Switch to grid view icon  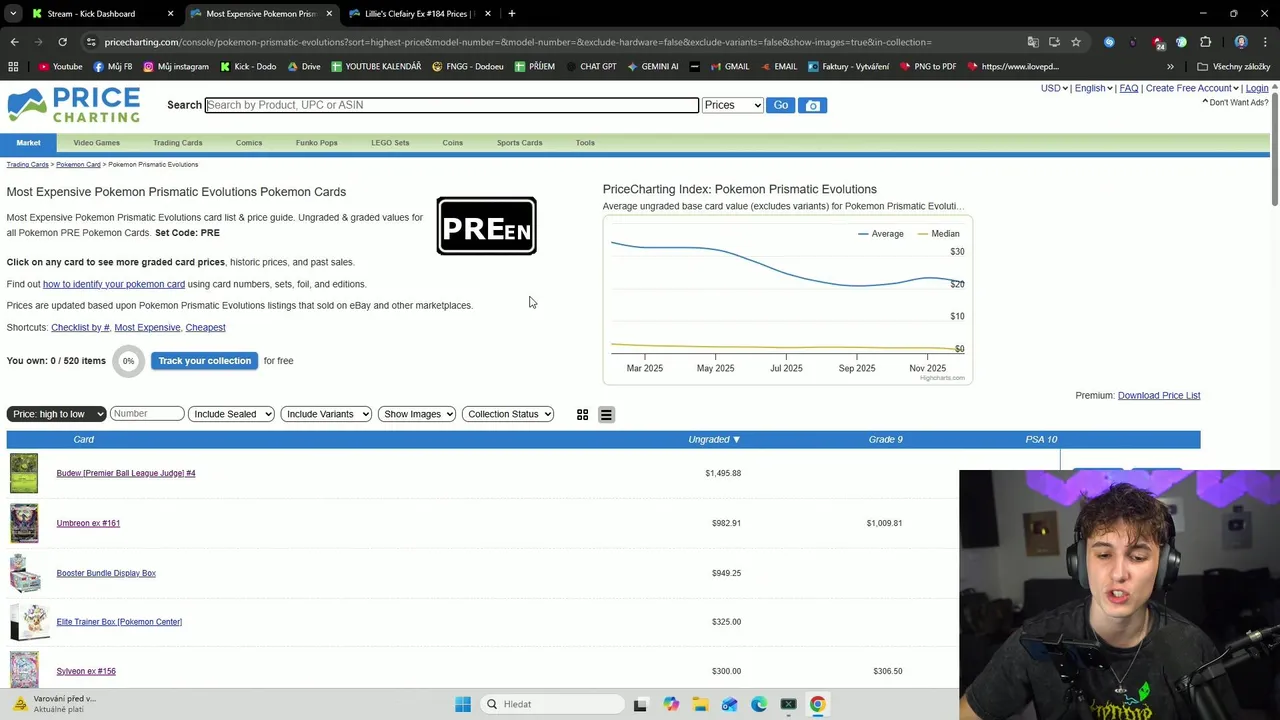click(x=582, y=414)
